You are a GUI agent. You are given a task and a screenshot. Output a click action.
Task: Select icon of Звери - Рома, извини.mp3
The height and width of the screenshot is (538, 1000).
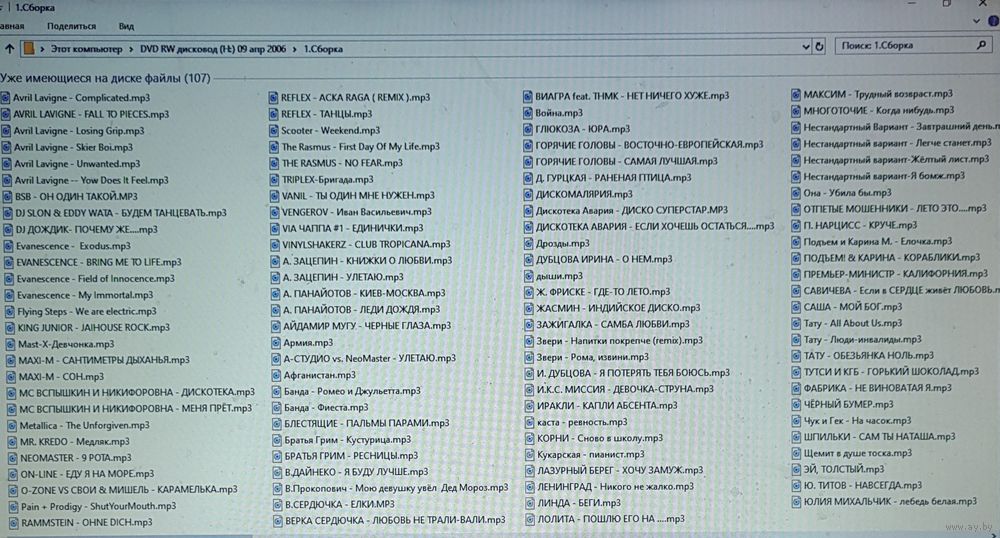pyautogui.click(x=529, y=358)
